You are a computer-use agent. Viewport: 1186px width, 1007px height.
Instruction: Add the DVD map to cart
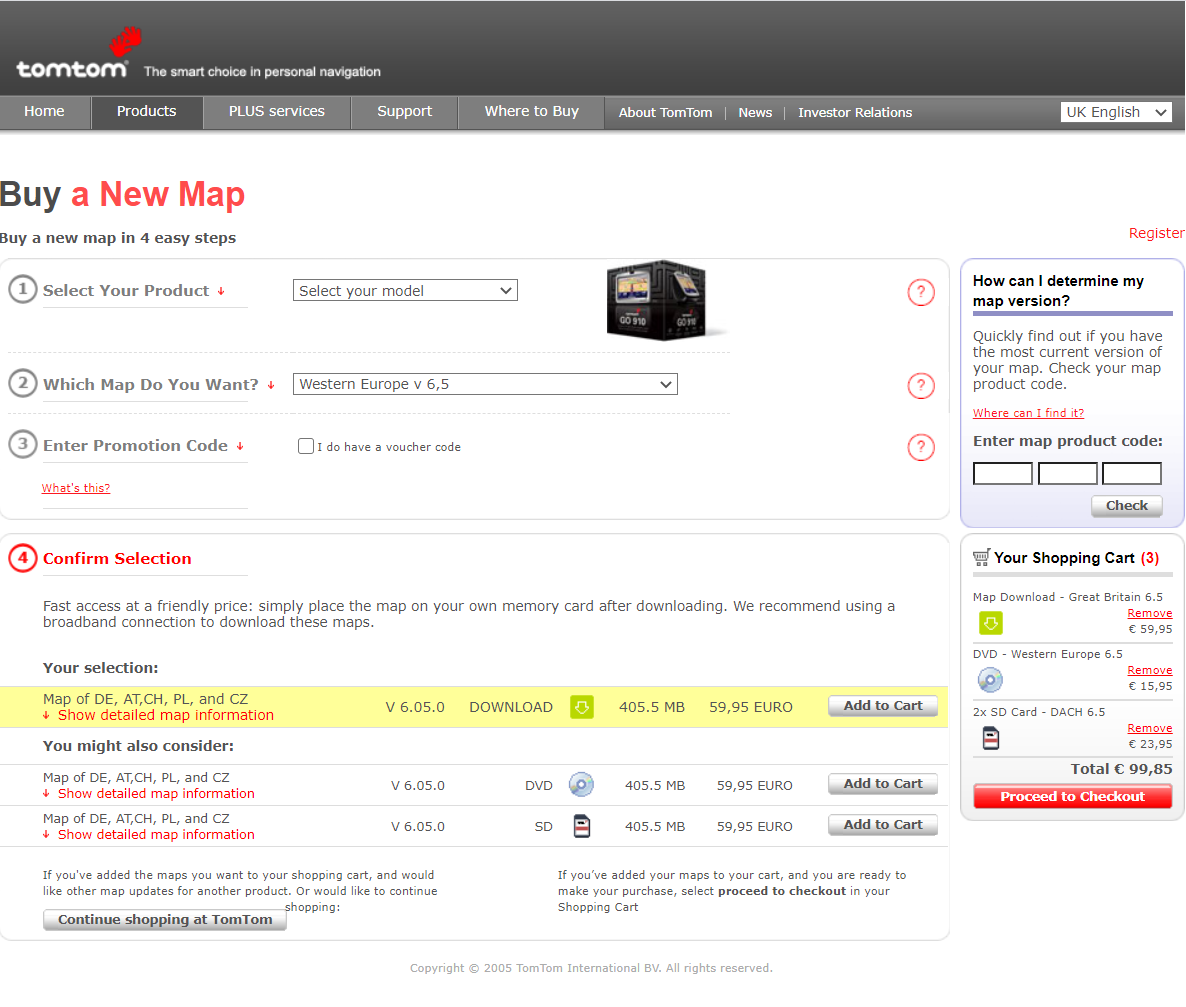tap(883, 784)
